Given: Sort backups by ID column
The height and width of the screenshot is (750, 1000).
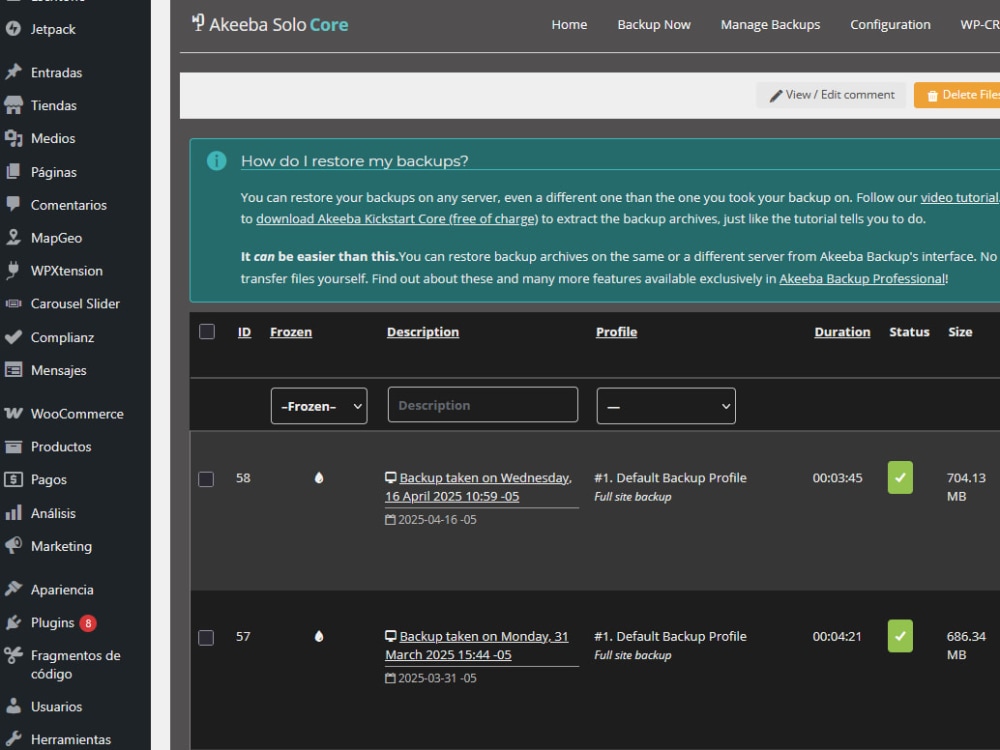Looking at the screenshot, I should pos(244,332).
